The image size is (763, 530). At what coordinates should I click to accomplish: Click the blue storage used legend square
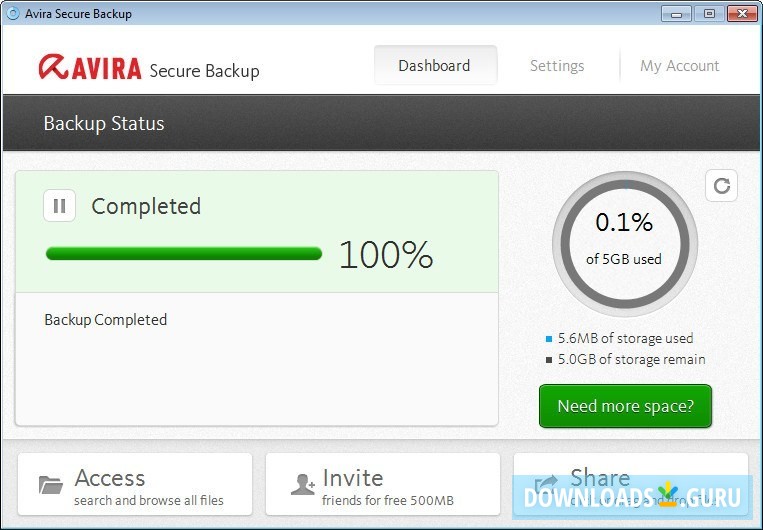[549, 339]
